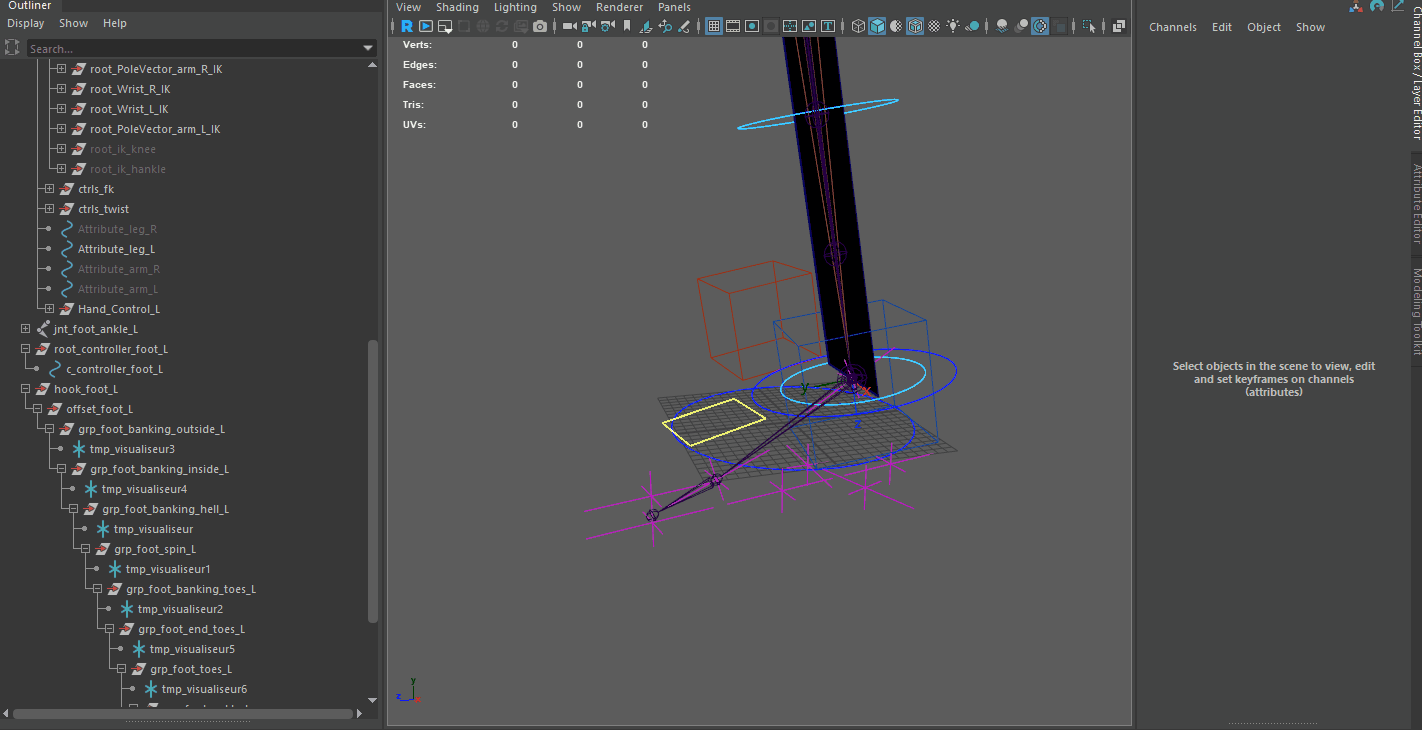This screenshot has width=1422, height=730.
Task: Open the Panels menu of the viewport
Action: [x=674, y=7]
